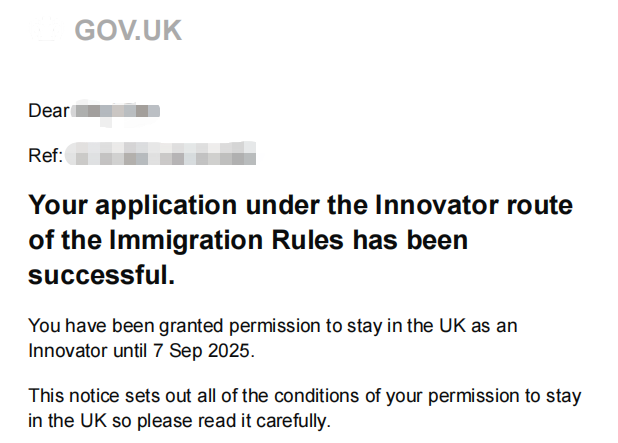Click the word Innovator before until

point(68,351)
